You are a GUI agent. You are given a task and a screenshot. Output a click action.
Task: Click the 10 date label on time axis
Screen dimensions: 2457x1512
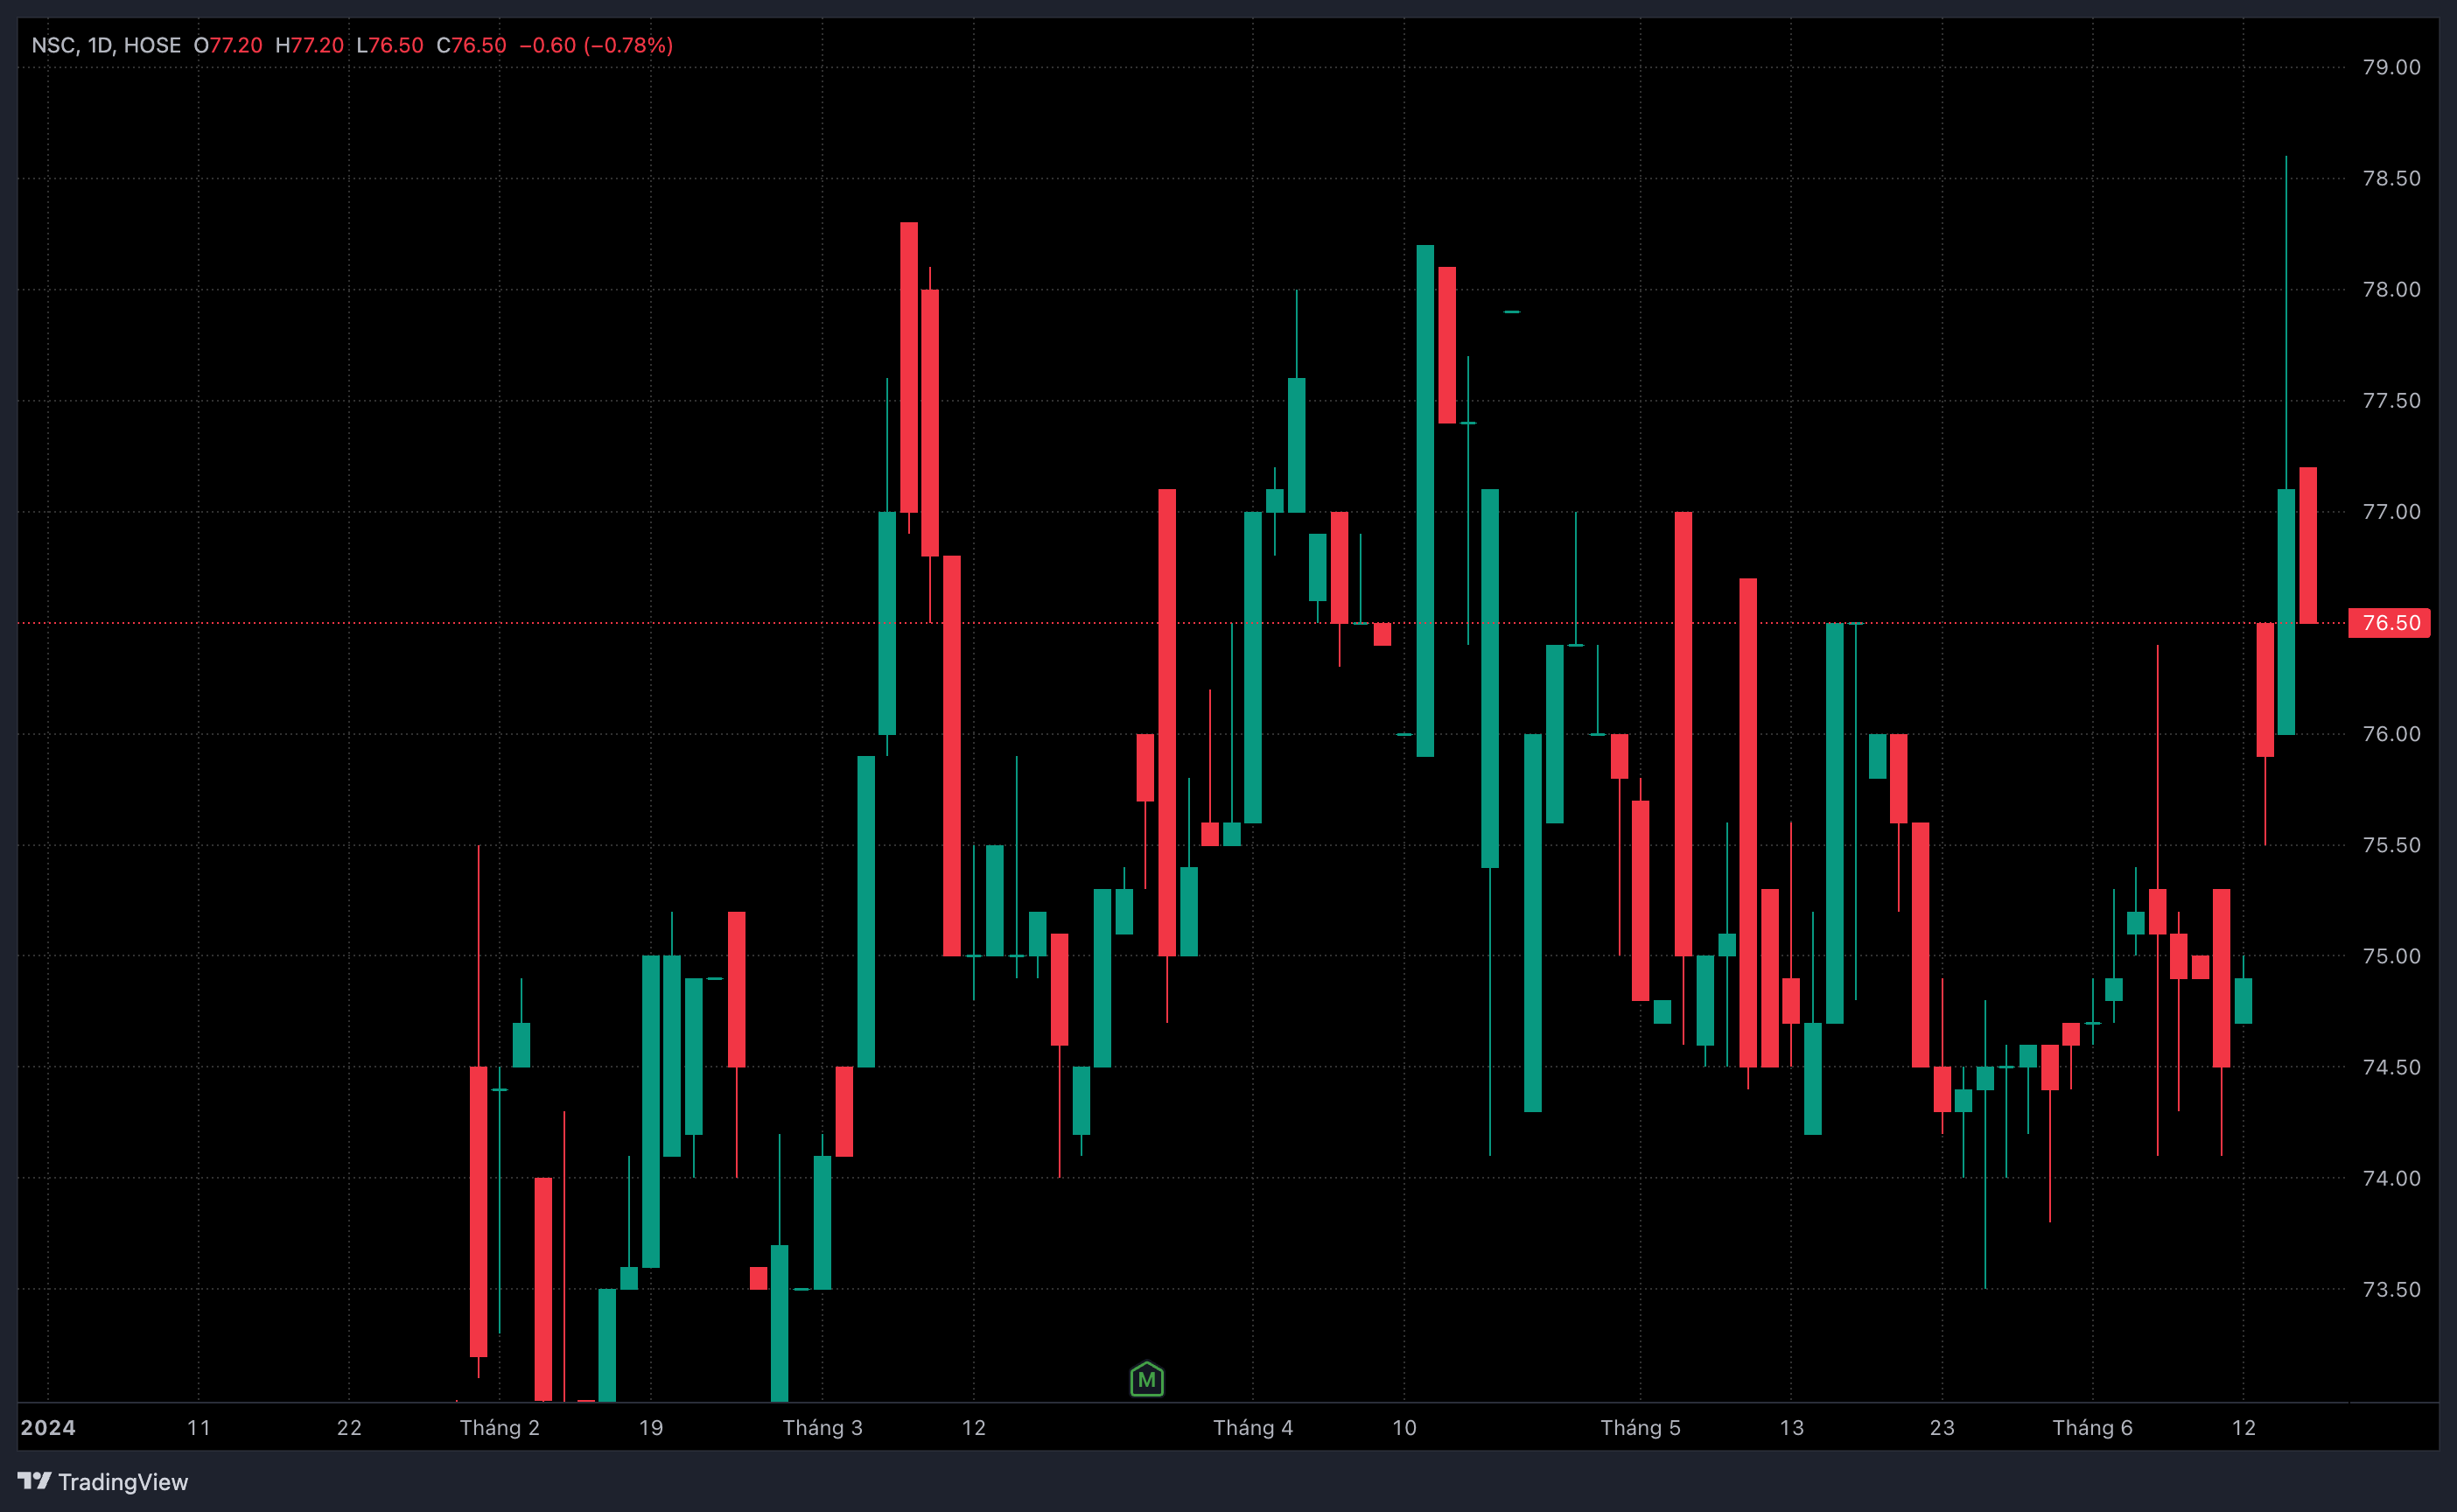coord(1404,1427)
